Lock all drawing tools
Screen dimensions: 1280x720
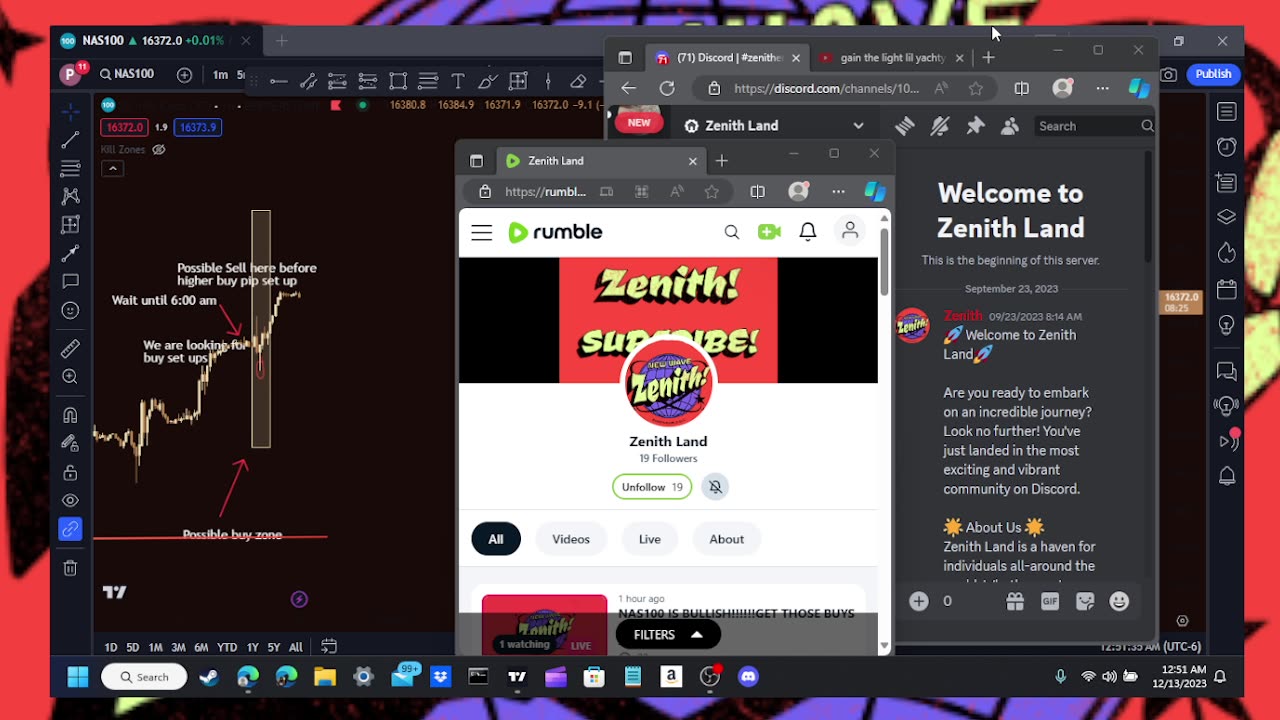click(70, 472)
